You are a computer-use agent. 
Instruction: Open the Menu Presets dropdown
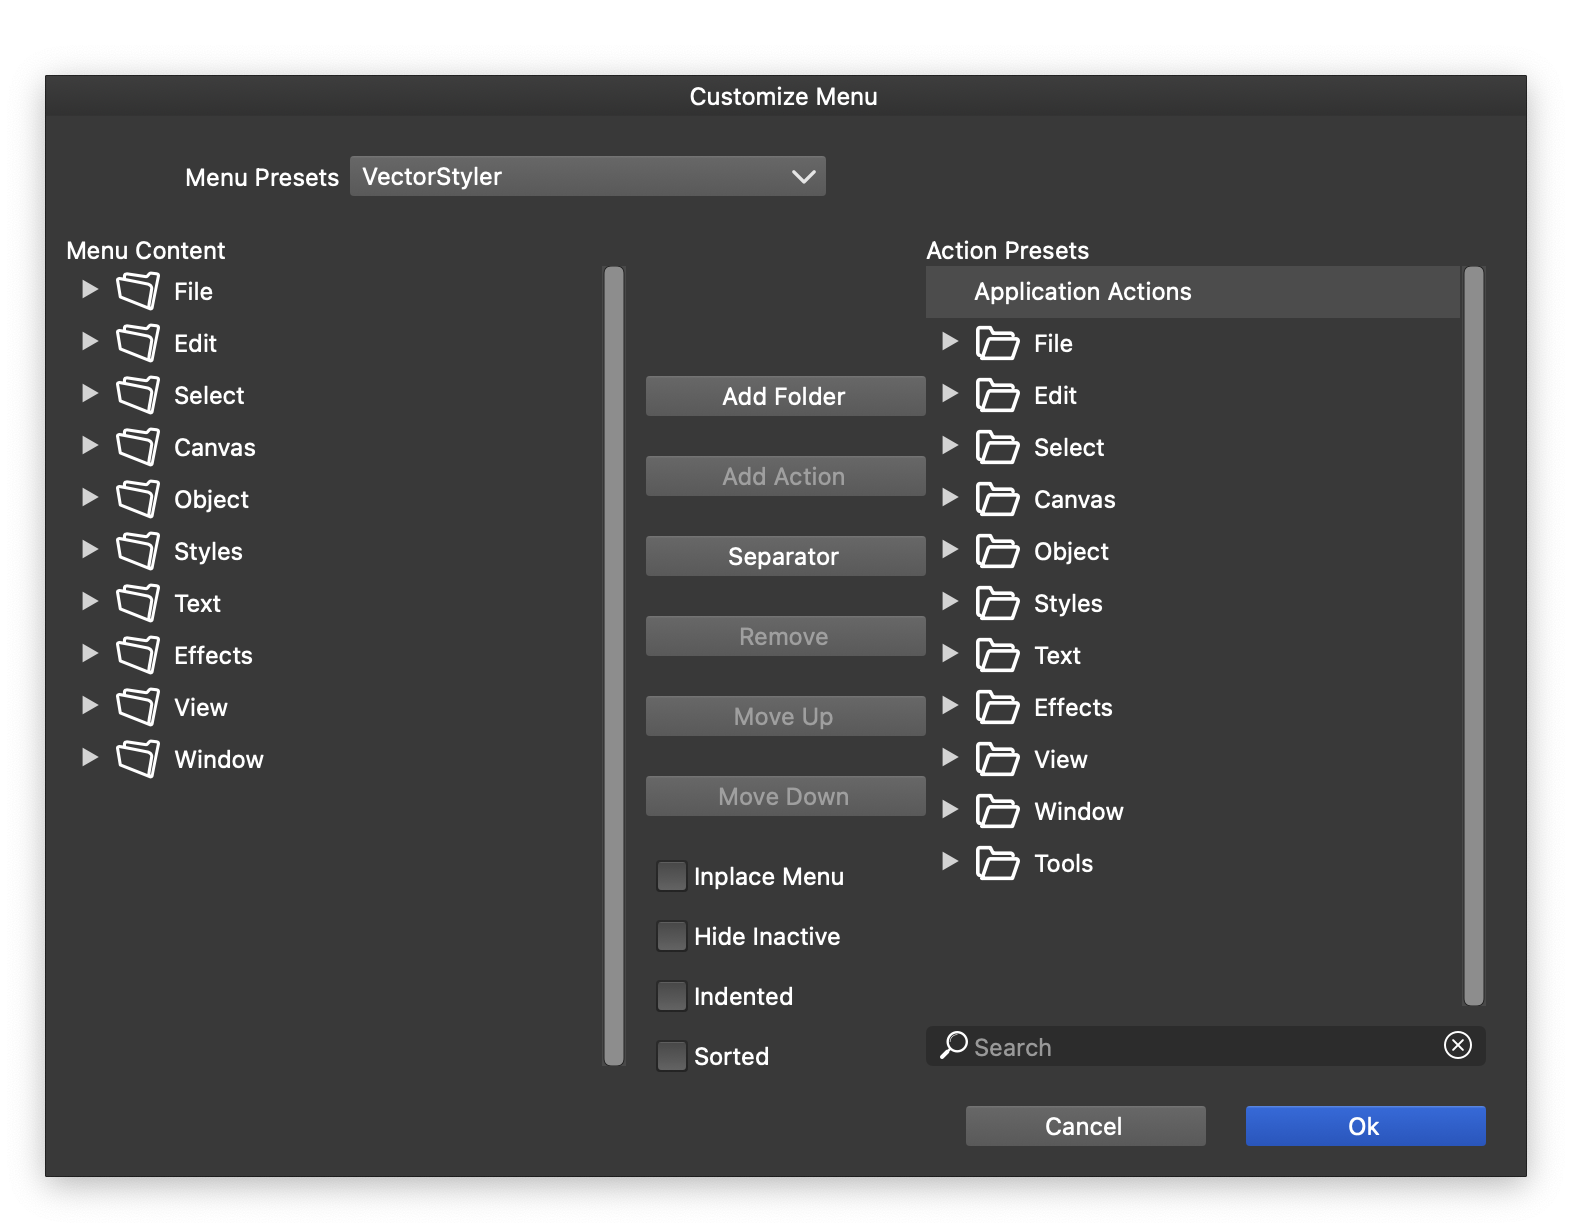click(x=587, y=176)
